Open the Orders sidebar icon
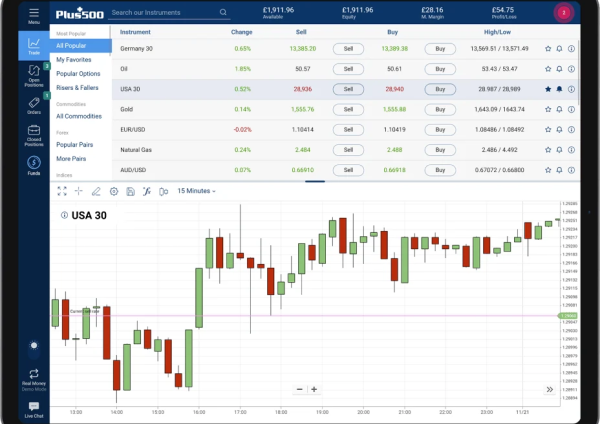Viewport: 600px width, 424px height. 34,106
